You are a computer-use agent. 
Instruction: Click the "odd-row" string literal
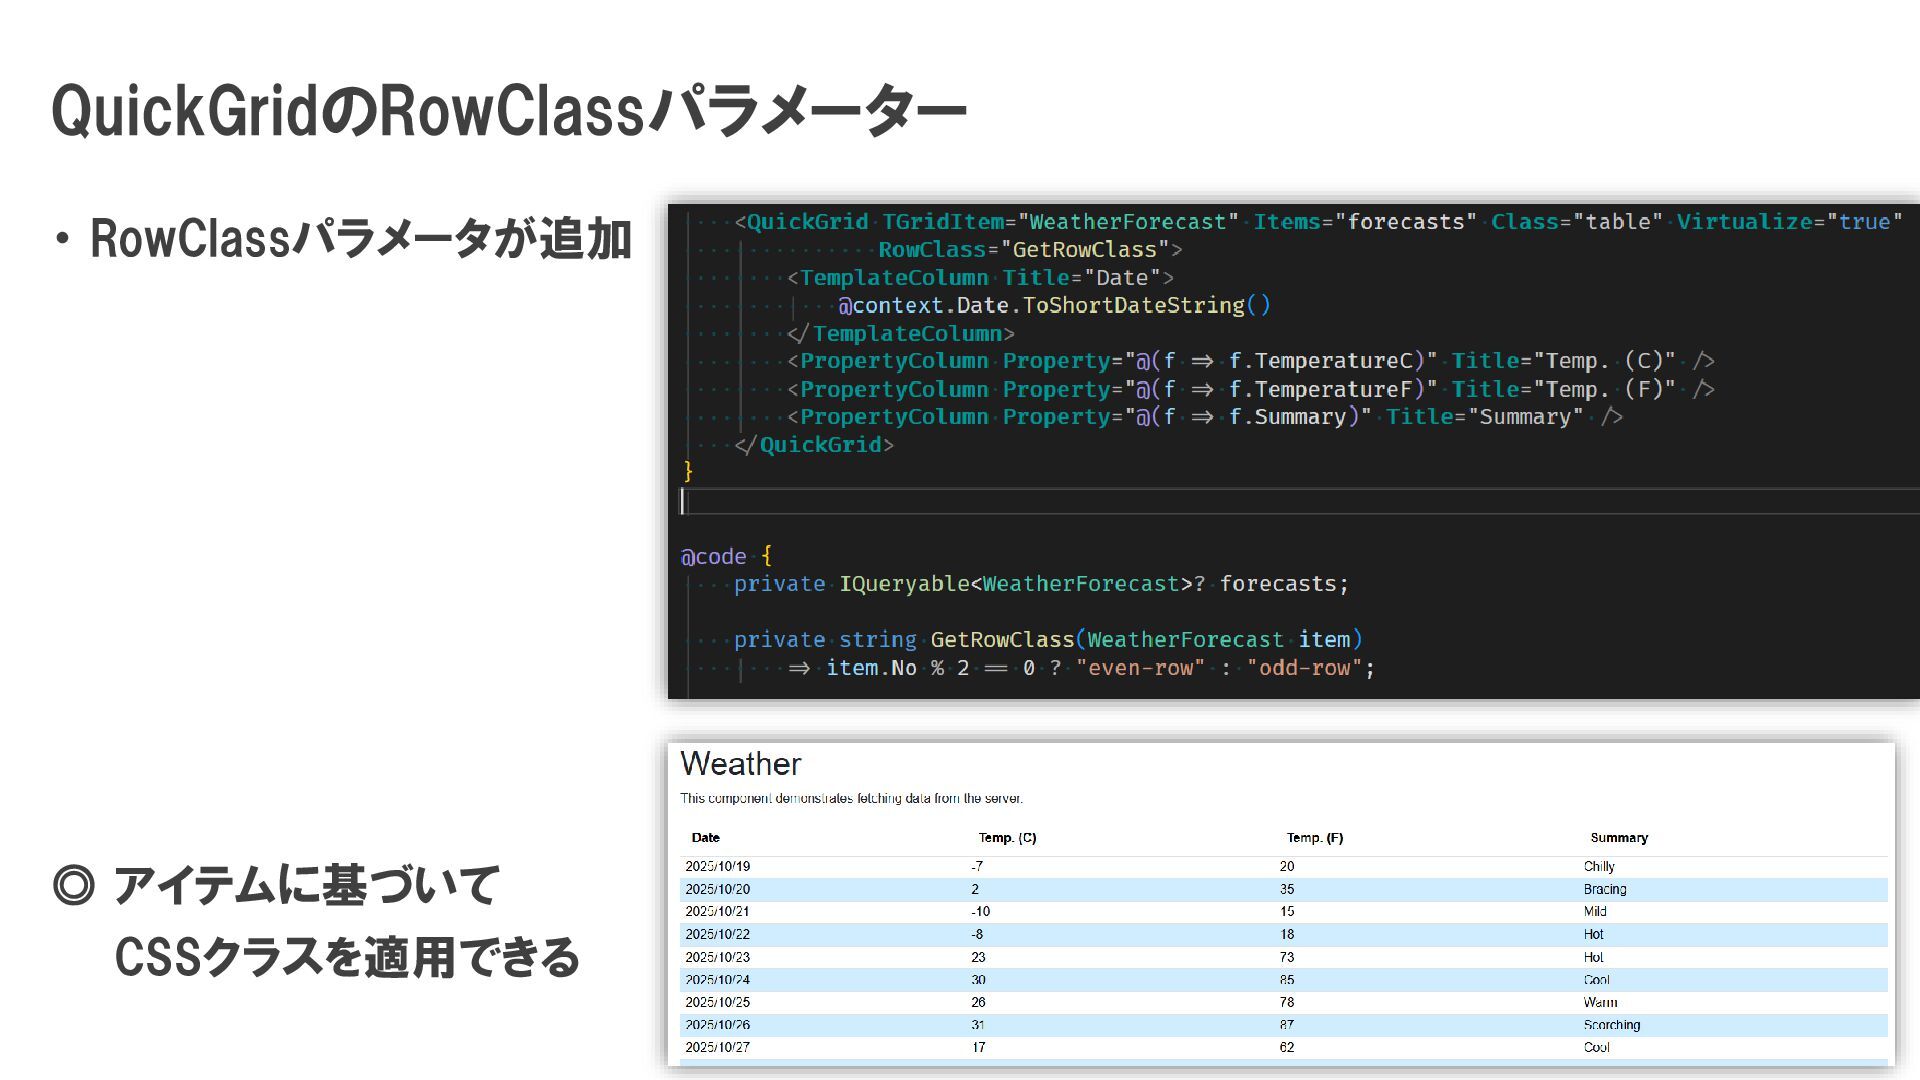(x=1303, y=668)
